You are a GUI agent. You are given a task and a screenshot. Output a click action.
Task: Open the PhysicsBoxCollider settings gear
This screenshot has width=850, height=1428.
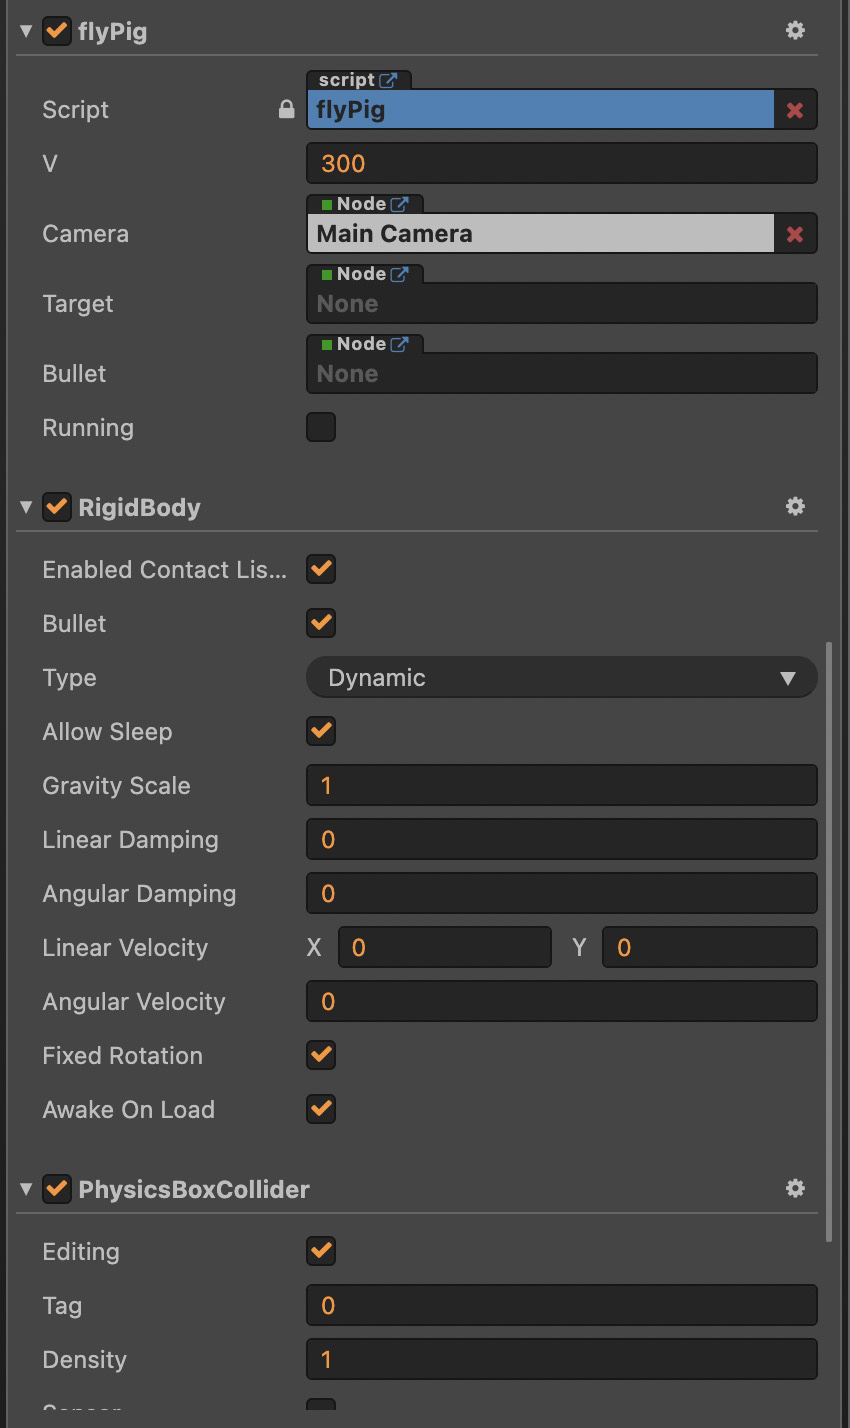coord(795,1189)
